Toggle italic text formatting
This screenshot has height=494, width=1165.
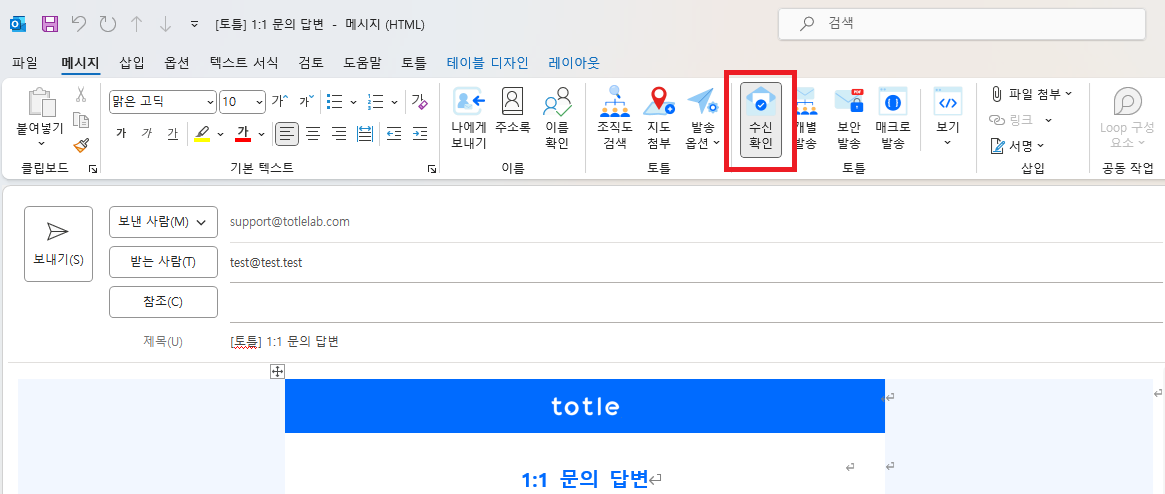click(146, 133)
